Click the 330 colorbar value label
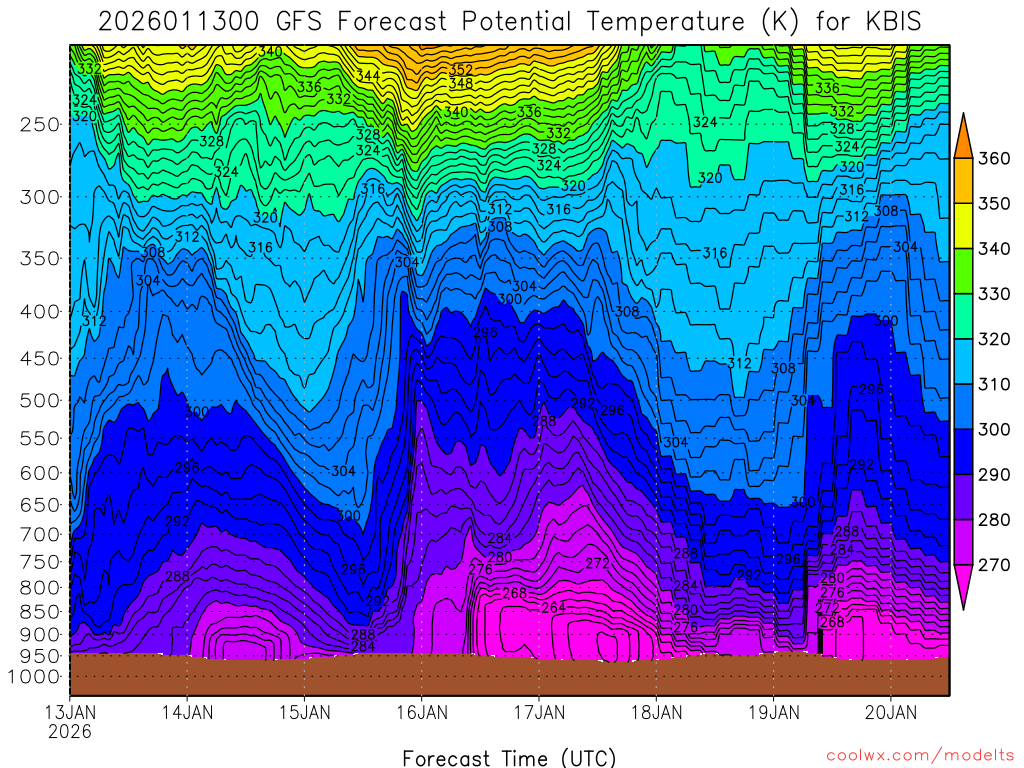Viewport: 1024px width, 768px height. tap(994, 294)
